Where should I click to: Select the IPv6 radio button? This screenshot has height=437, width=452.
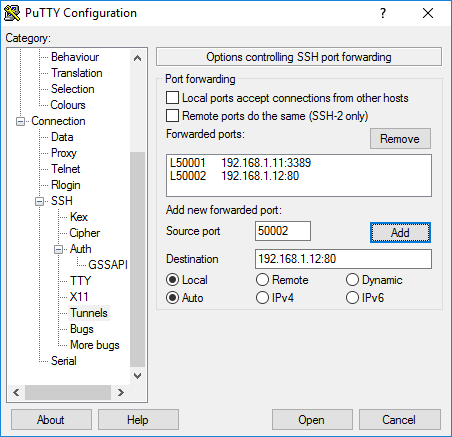(x=352, y=298)
